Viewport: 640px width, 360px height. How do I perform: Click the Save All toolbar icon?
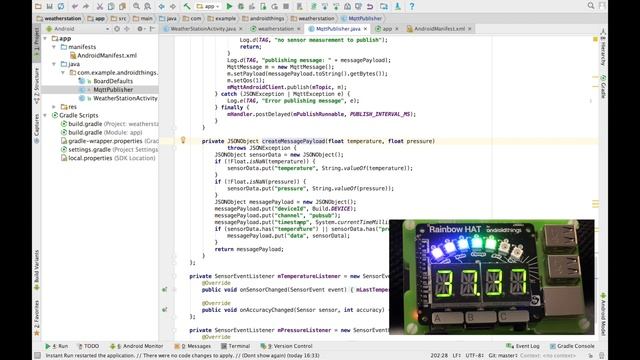click(49, 6)
